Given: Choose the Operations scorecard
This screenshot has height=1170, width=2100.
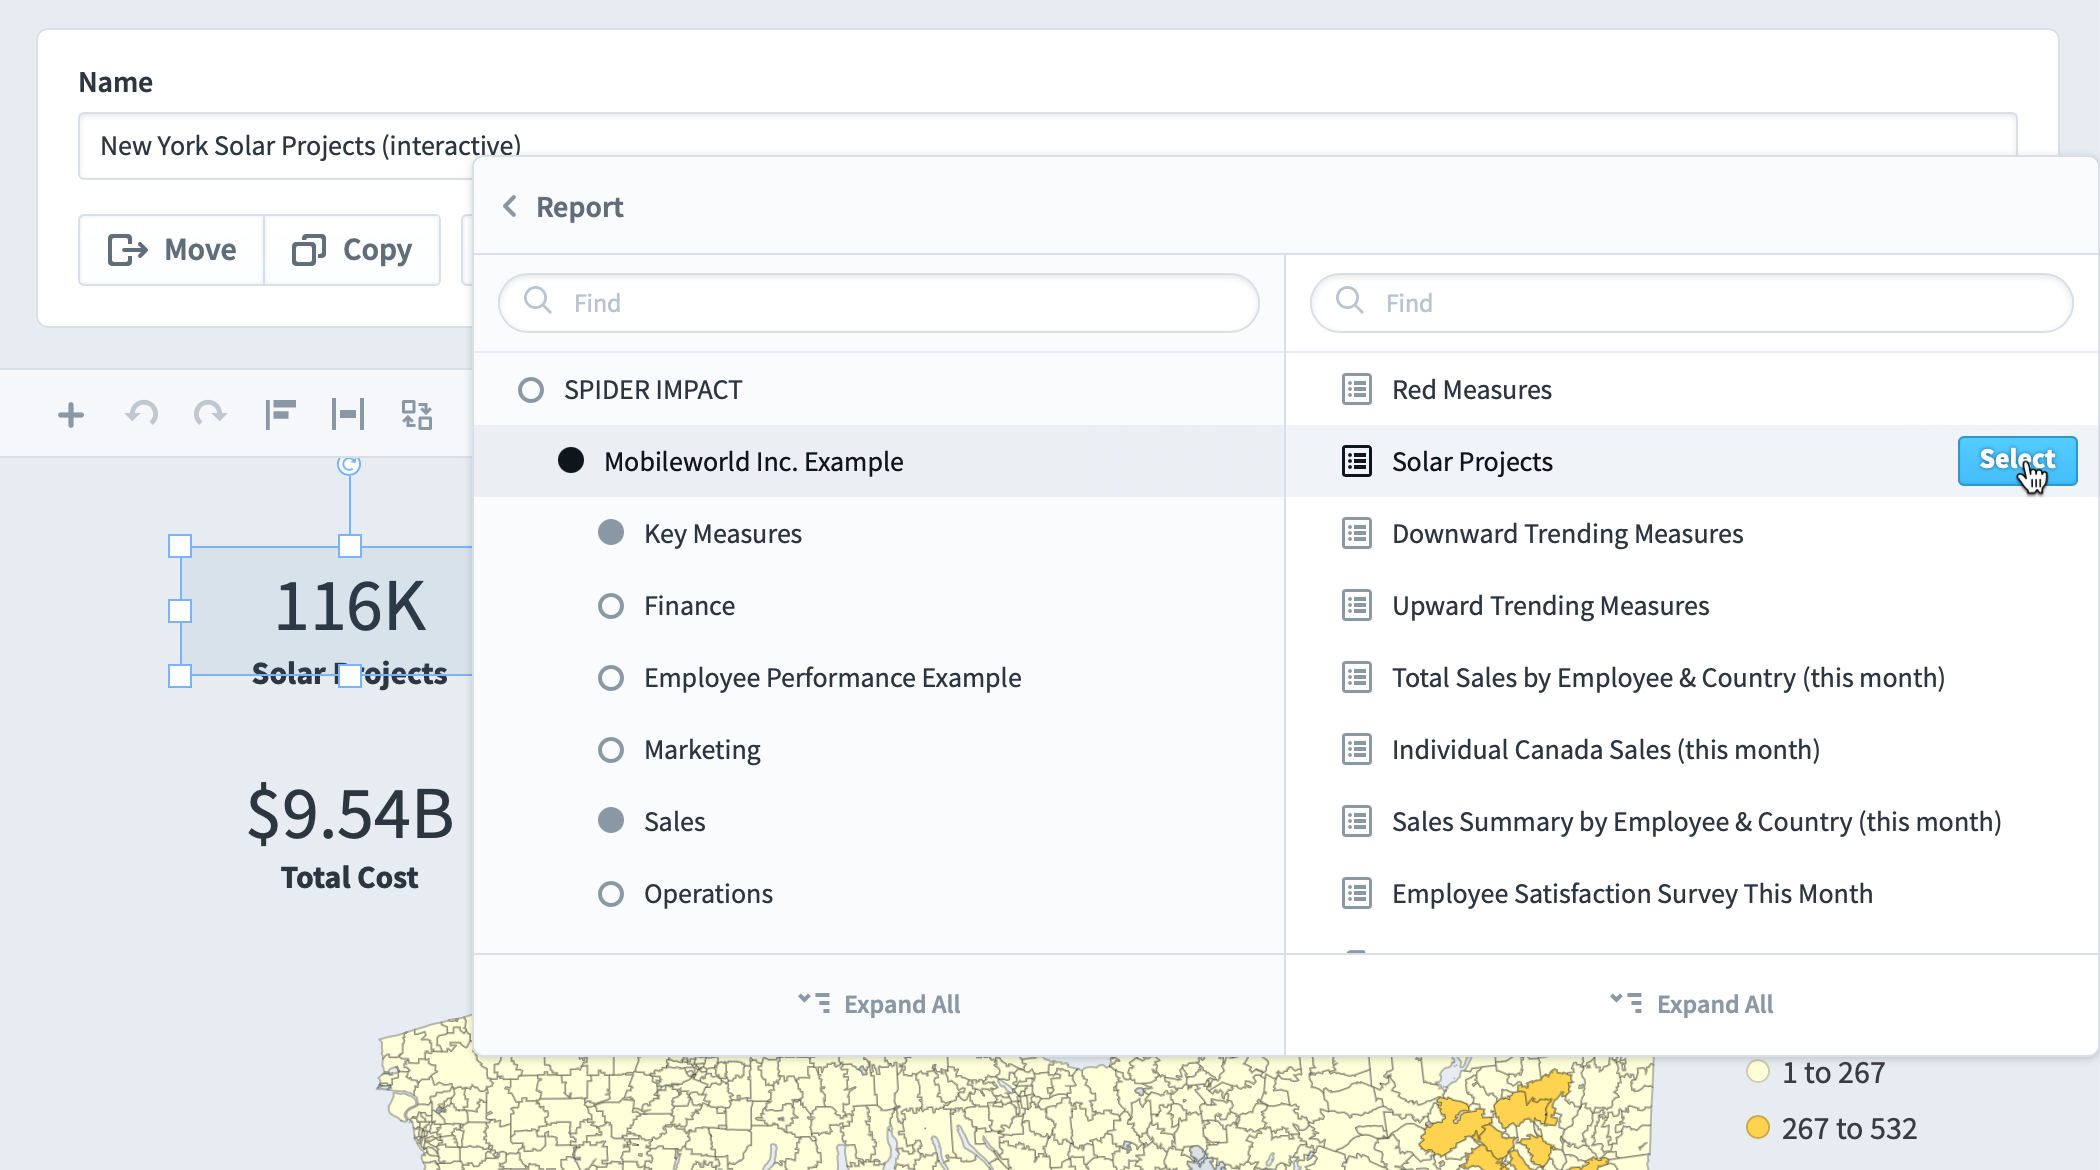Looking at the screenshot, I should 879,893.
